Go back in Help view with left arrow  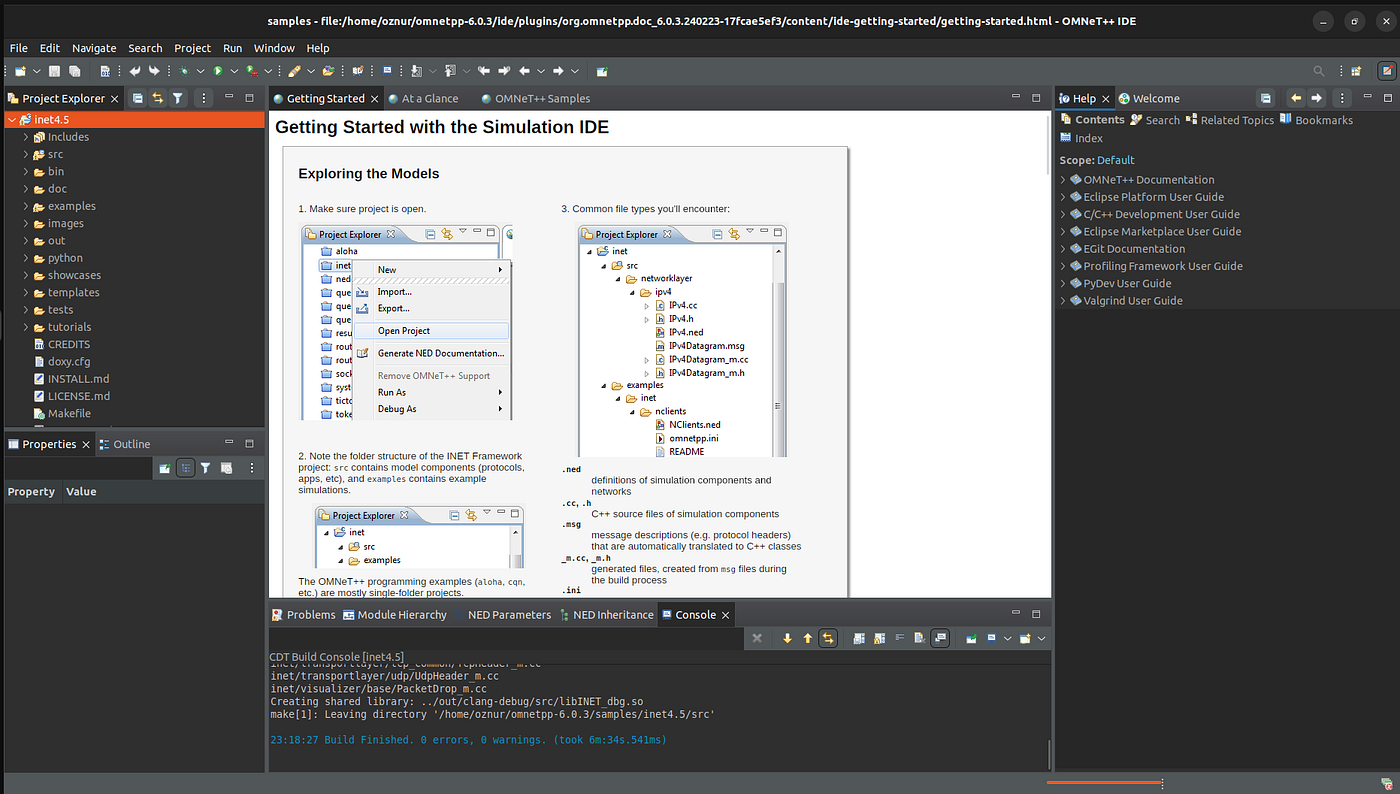pyautogui.click(x=1296, y=98)
